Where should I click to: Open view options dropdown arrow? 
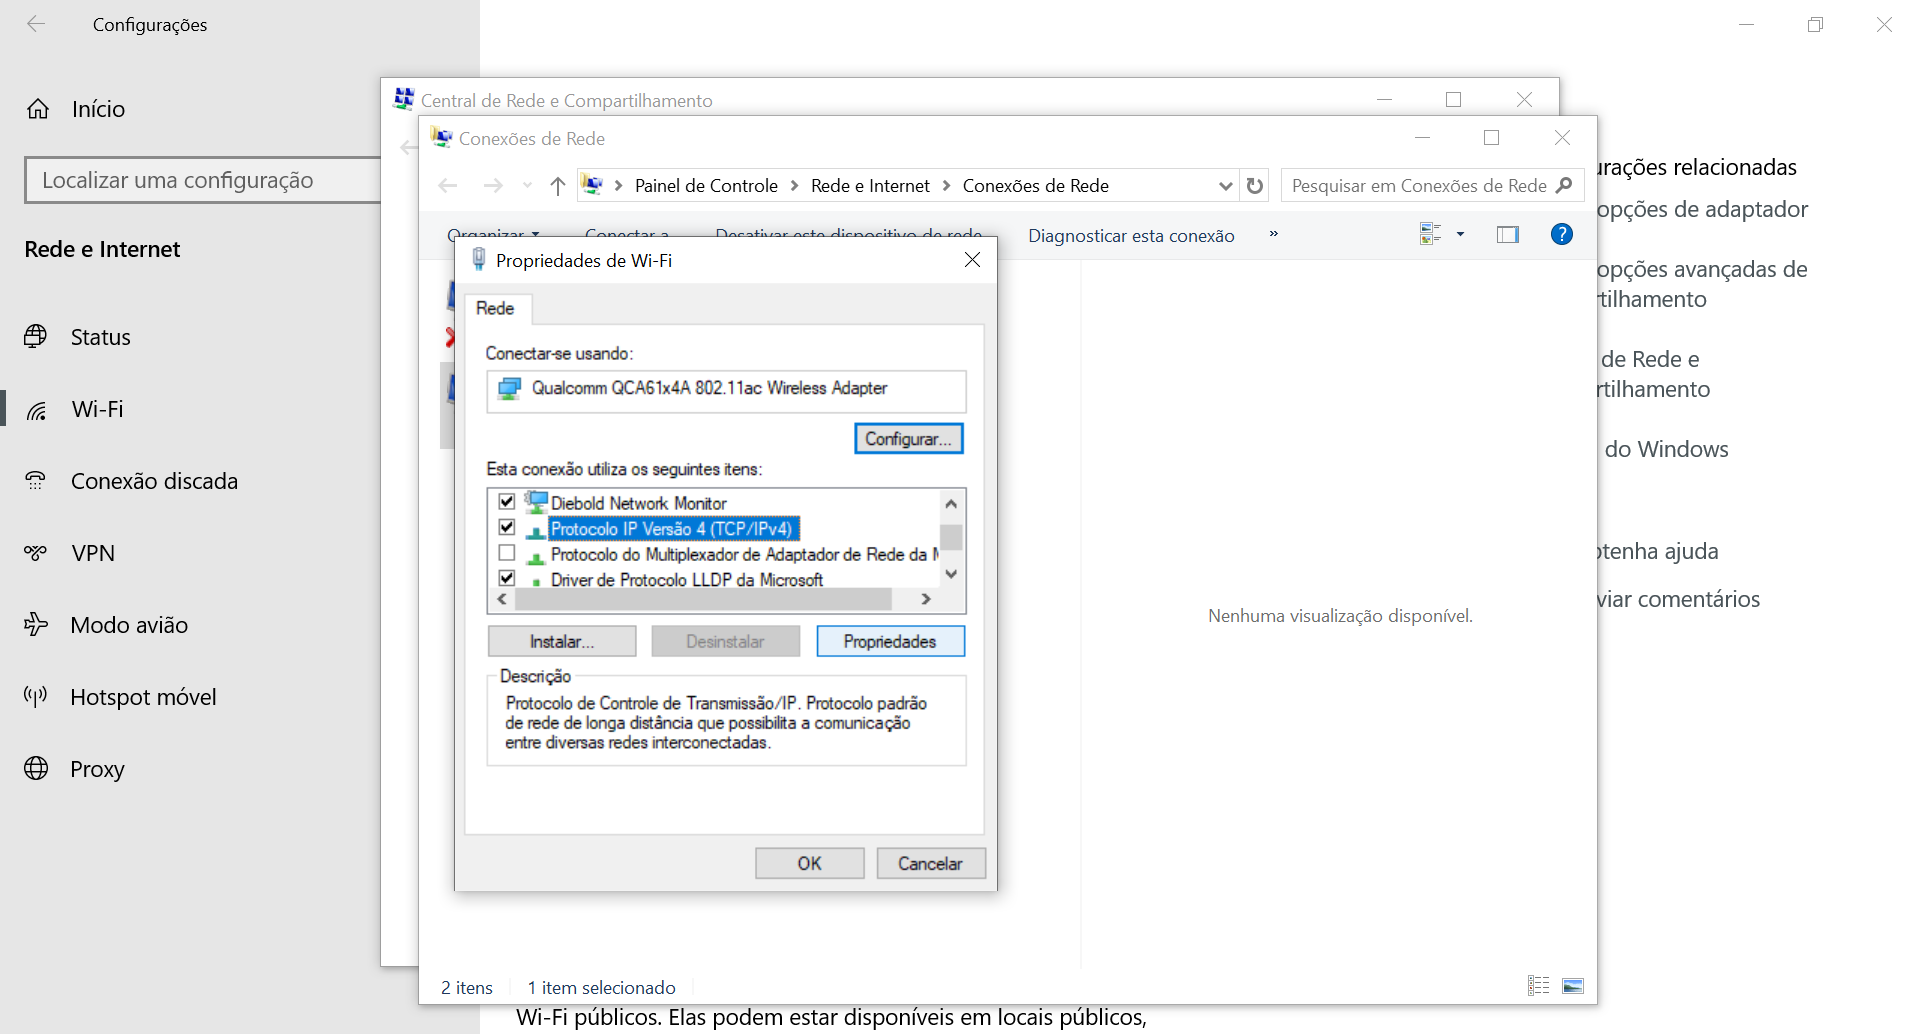(x=1460, y=234)
